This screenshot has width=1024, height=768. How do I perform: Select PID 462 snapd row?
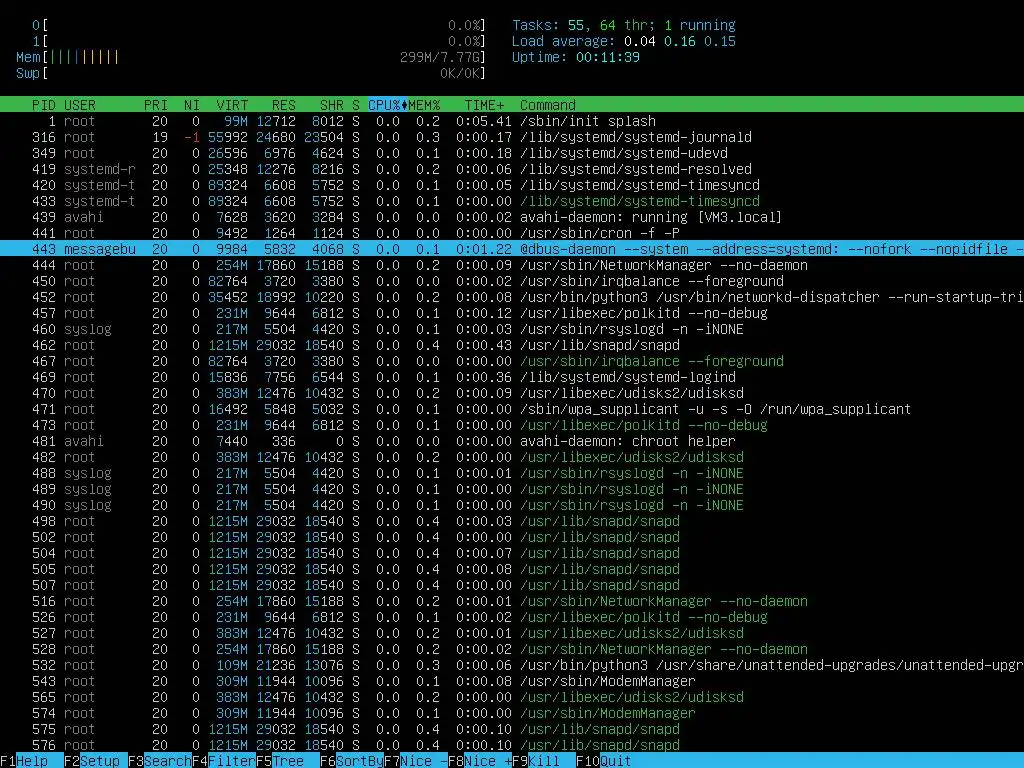click(512, 345)
